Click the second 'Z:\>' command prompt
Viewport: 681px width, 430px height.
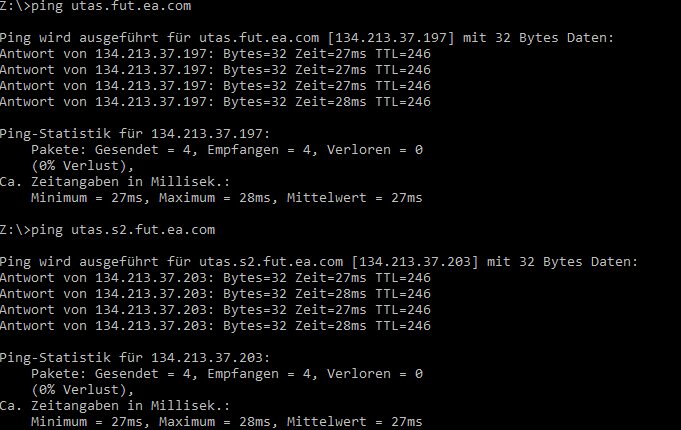tap(14, 230)
